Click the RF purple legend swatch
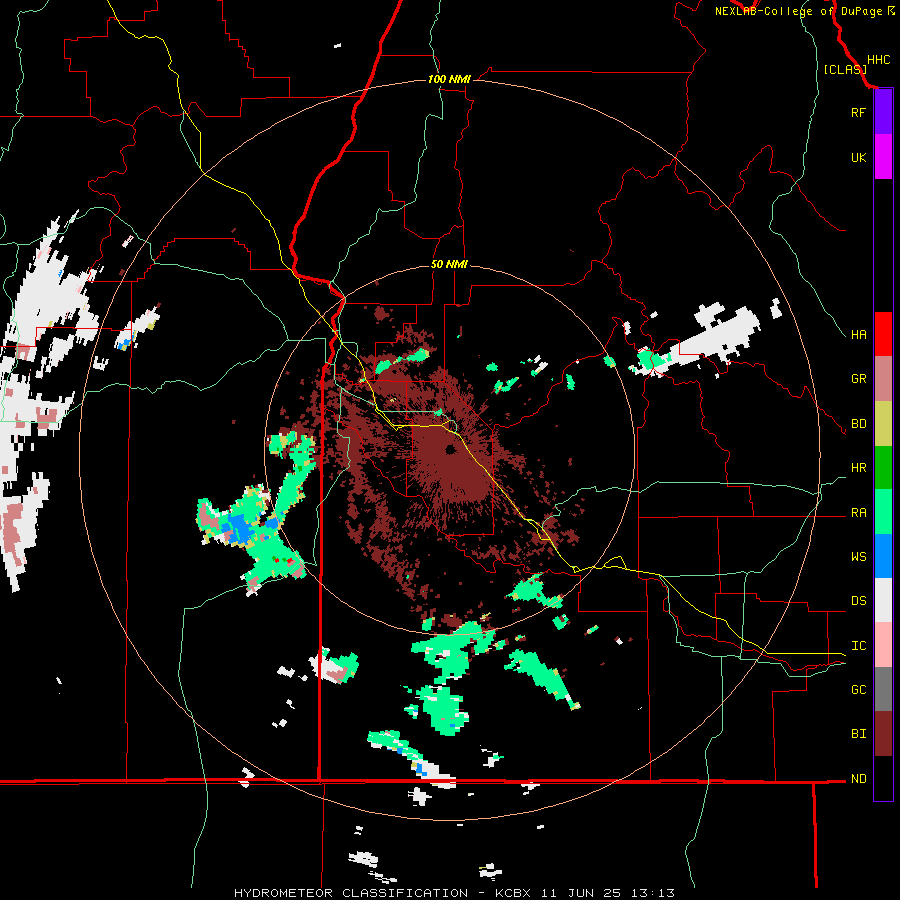Viewport: 900px width, 900px height. click(x=883, y=112)
